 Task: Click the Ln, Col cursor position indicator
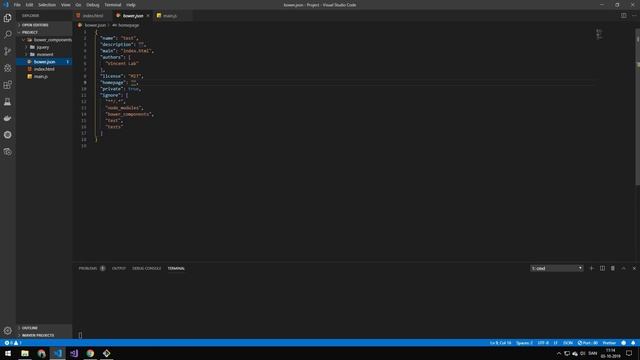click(x=500, y=343)
